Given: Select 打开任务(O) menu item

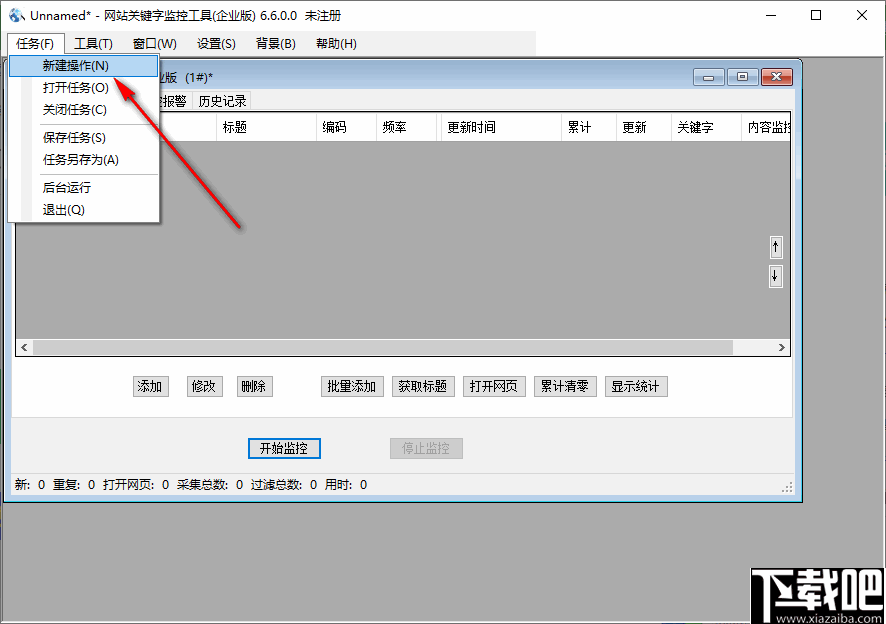Looking at the screenshot, I should click(x=73, y=88).
